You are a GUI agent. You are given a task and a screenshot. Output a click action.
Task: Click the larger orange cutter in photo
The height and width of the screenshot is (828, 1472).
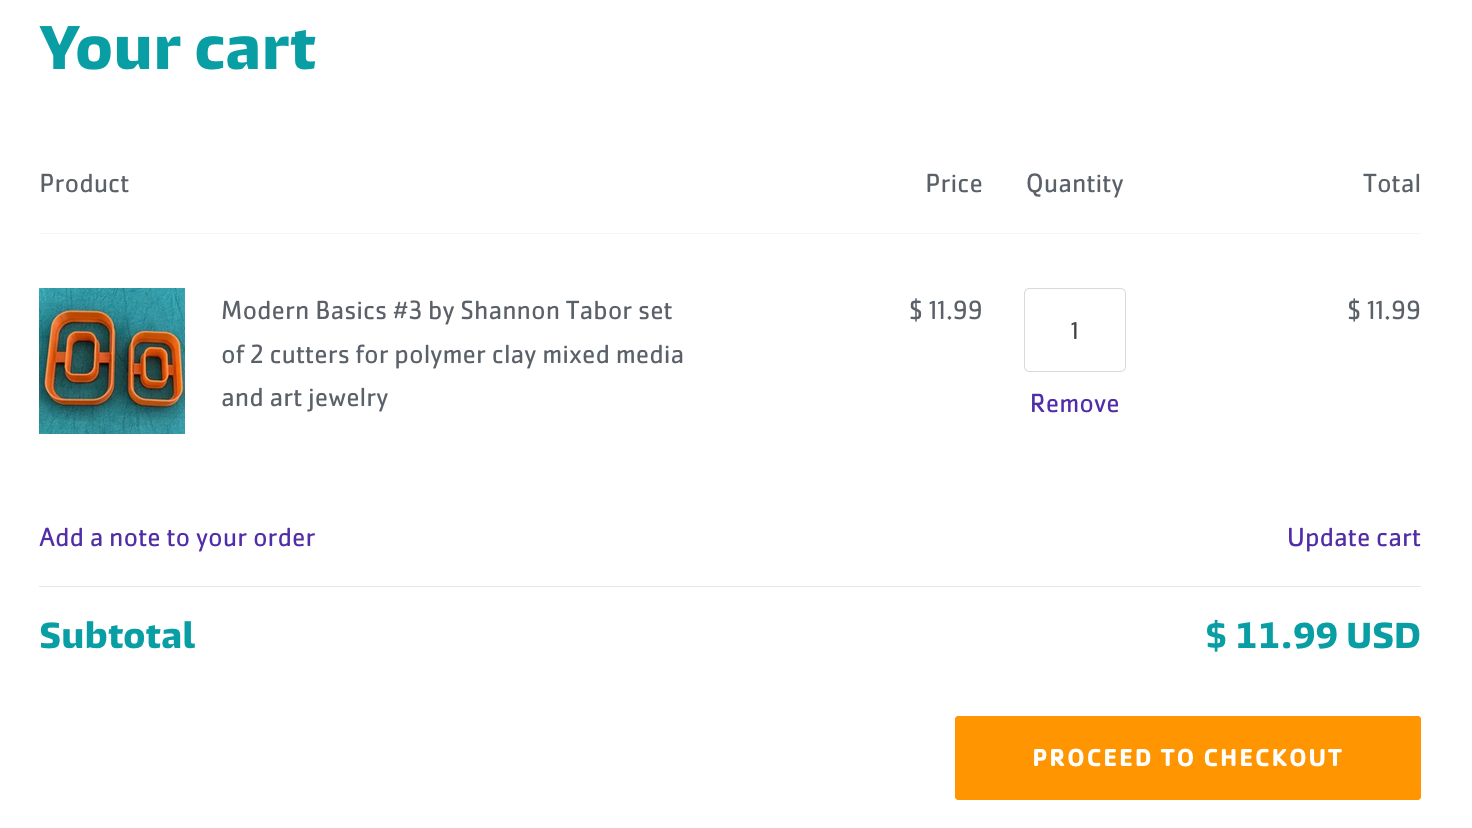(x=83, y=359)
